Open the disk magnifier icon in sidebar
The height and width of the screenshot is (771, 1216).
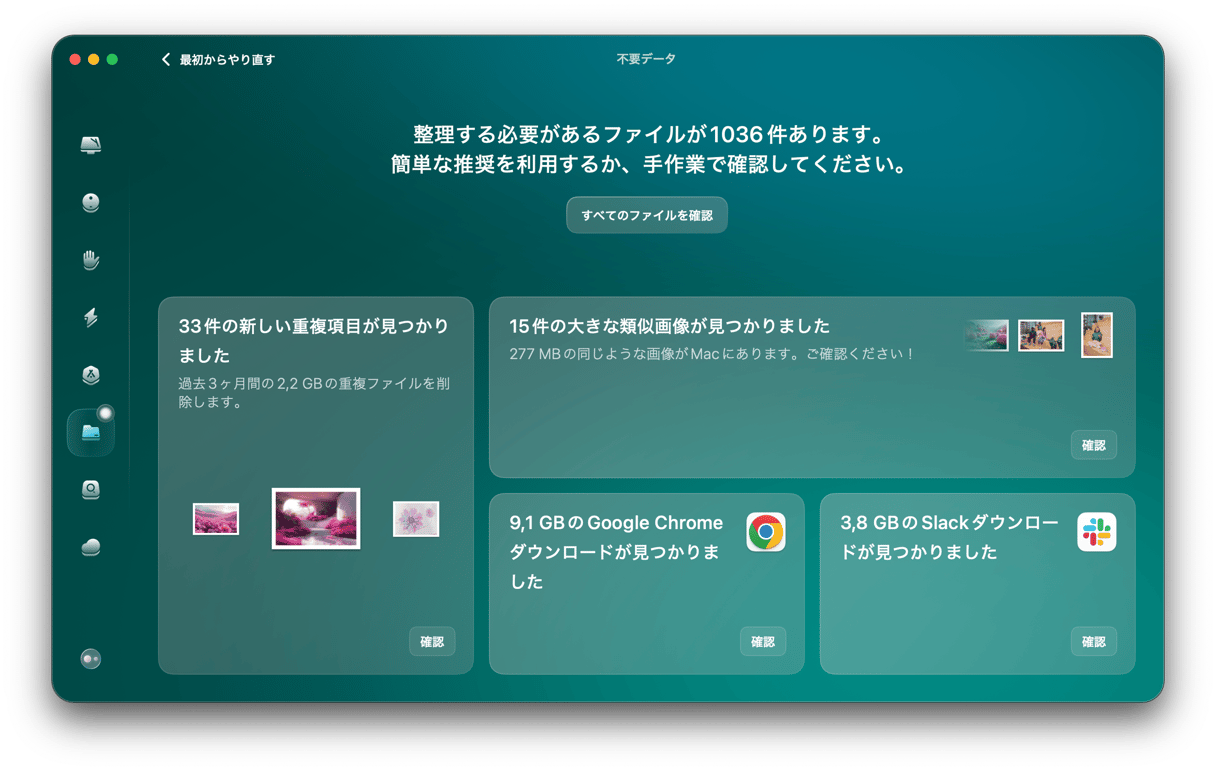pyautogui.click(x=91, y=490)
